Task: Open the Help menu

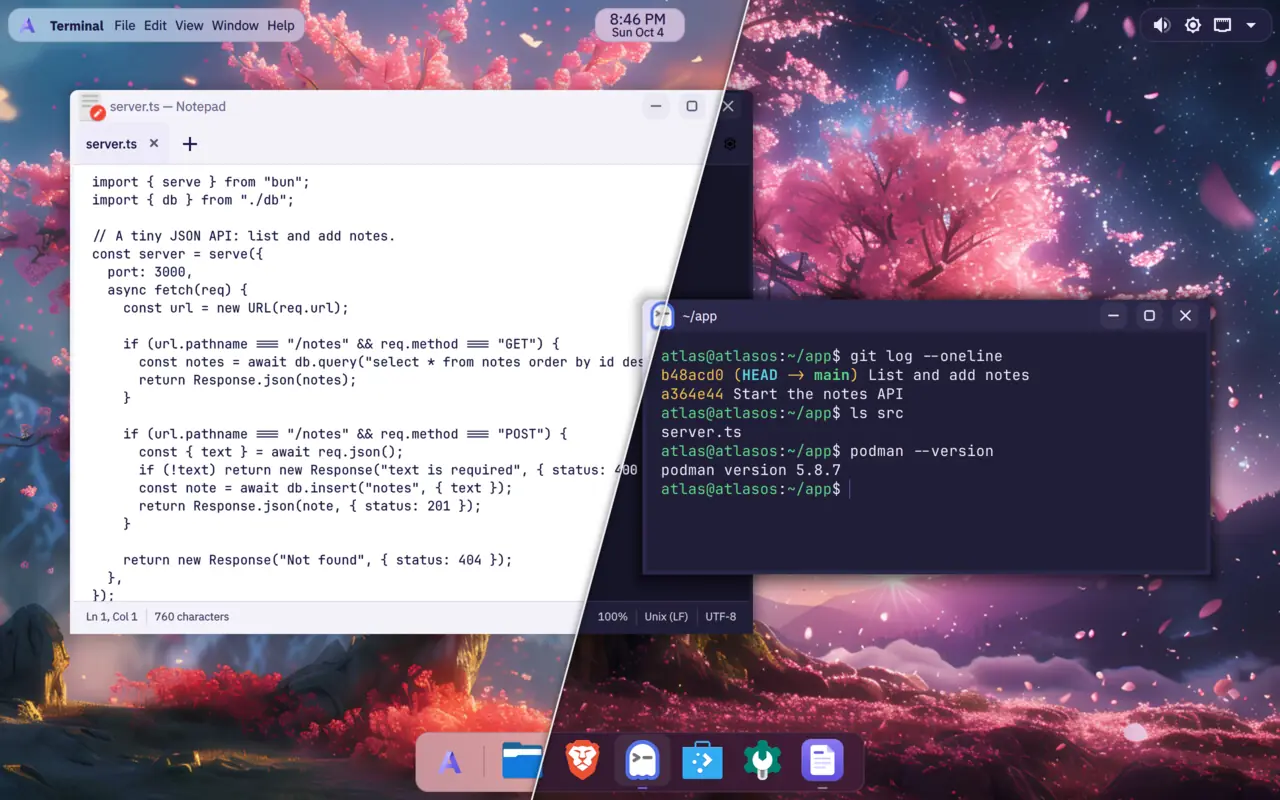Action: point(281,26)
